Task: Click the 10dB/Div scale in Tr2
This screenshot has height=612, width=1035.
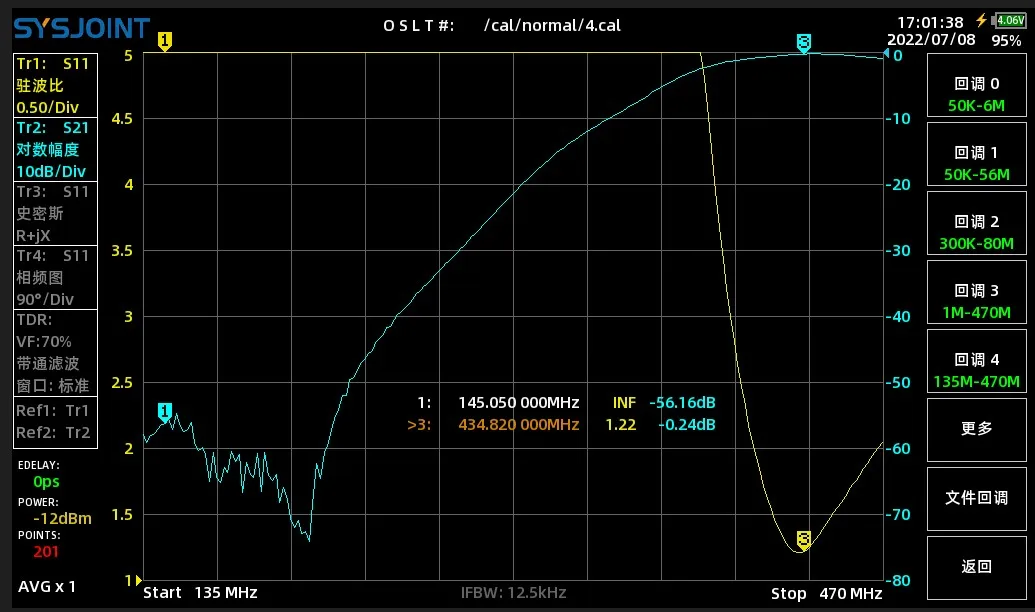Action: click(x=51, y=171)
